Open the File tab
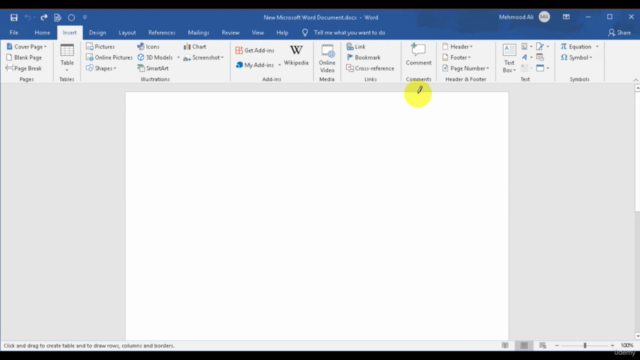640x360 pixels. pos(14,33)
